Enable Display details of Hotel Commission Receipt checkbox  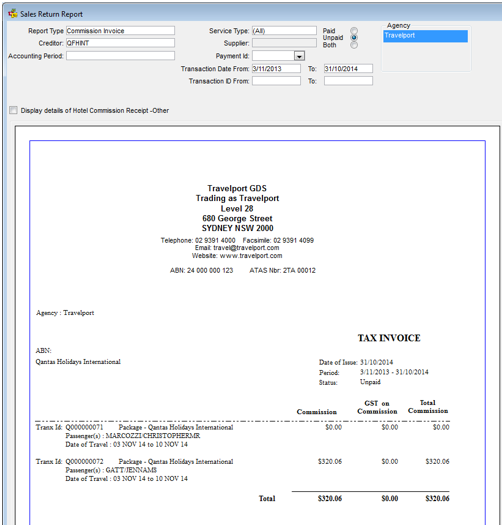click(13, 110)
